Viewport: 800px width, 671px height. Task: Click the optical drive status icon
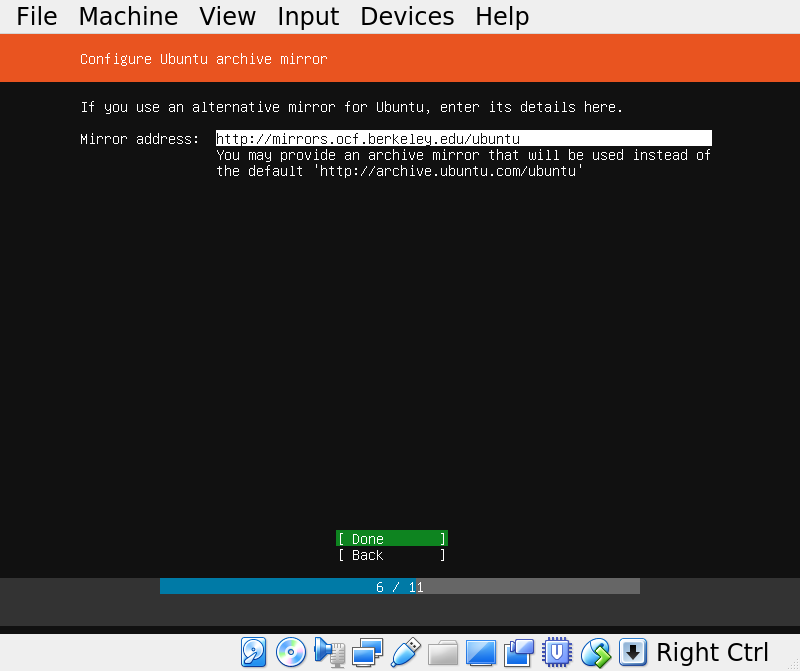pos(291,651)
